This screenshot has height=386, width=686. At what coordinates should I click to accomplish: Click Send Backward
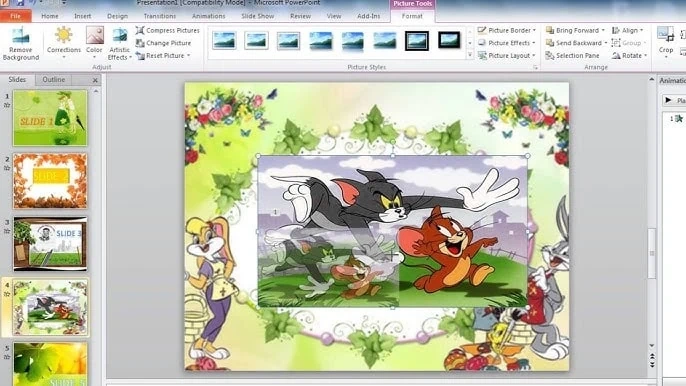click(x=574, y=43)
